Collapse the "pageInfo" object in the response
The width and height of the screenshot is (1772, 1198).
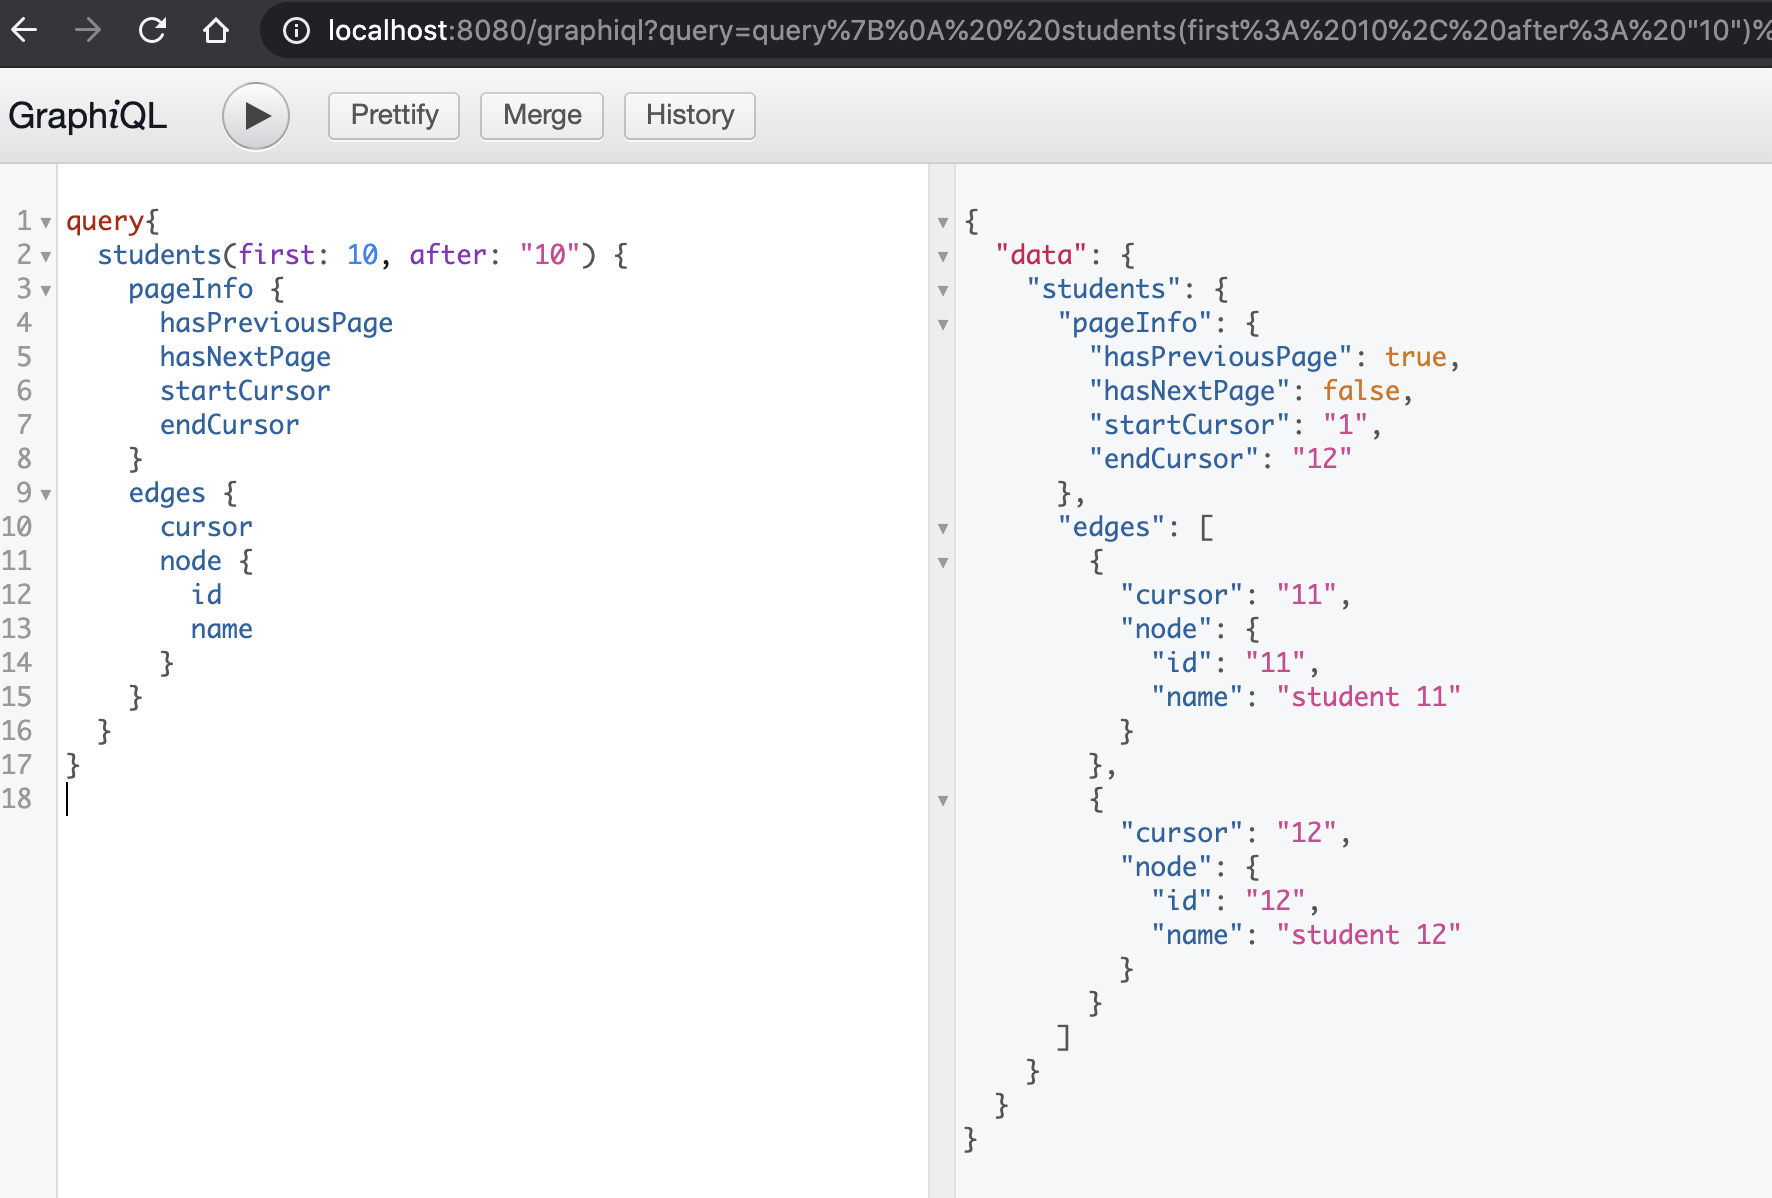943,324
